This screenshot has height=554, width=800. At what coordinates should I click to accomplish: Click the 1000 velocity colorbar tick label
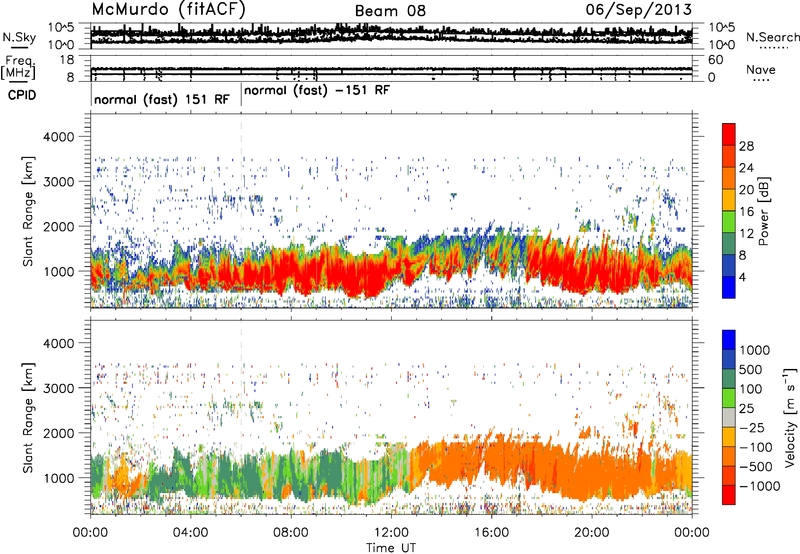point(755,350)
